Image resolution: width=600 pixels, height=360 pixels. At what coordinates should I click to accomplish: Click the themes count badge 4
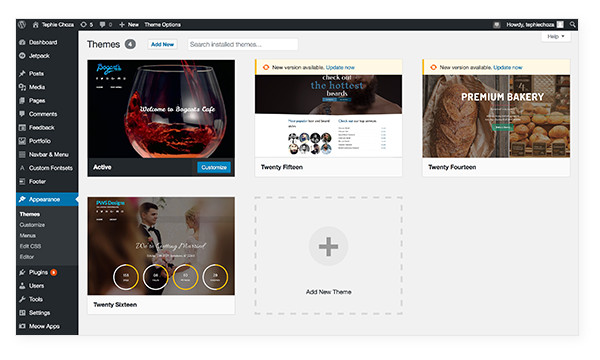click(x=130, y=44)
